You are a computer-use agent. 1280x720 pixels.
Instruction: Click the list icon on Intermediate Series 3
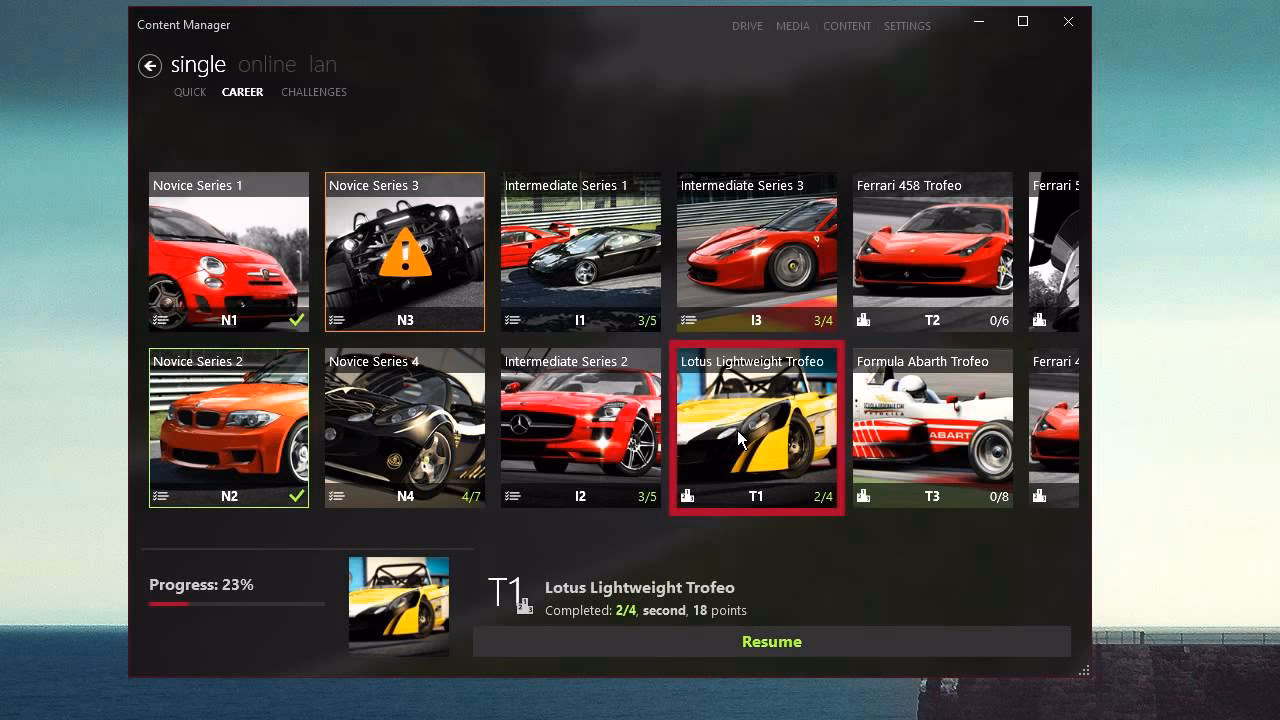coord(688,321)
